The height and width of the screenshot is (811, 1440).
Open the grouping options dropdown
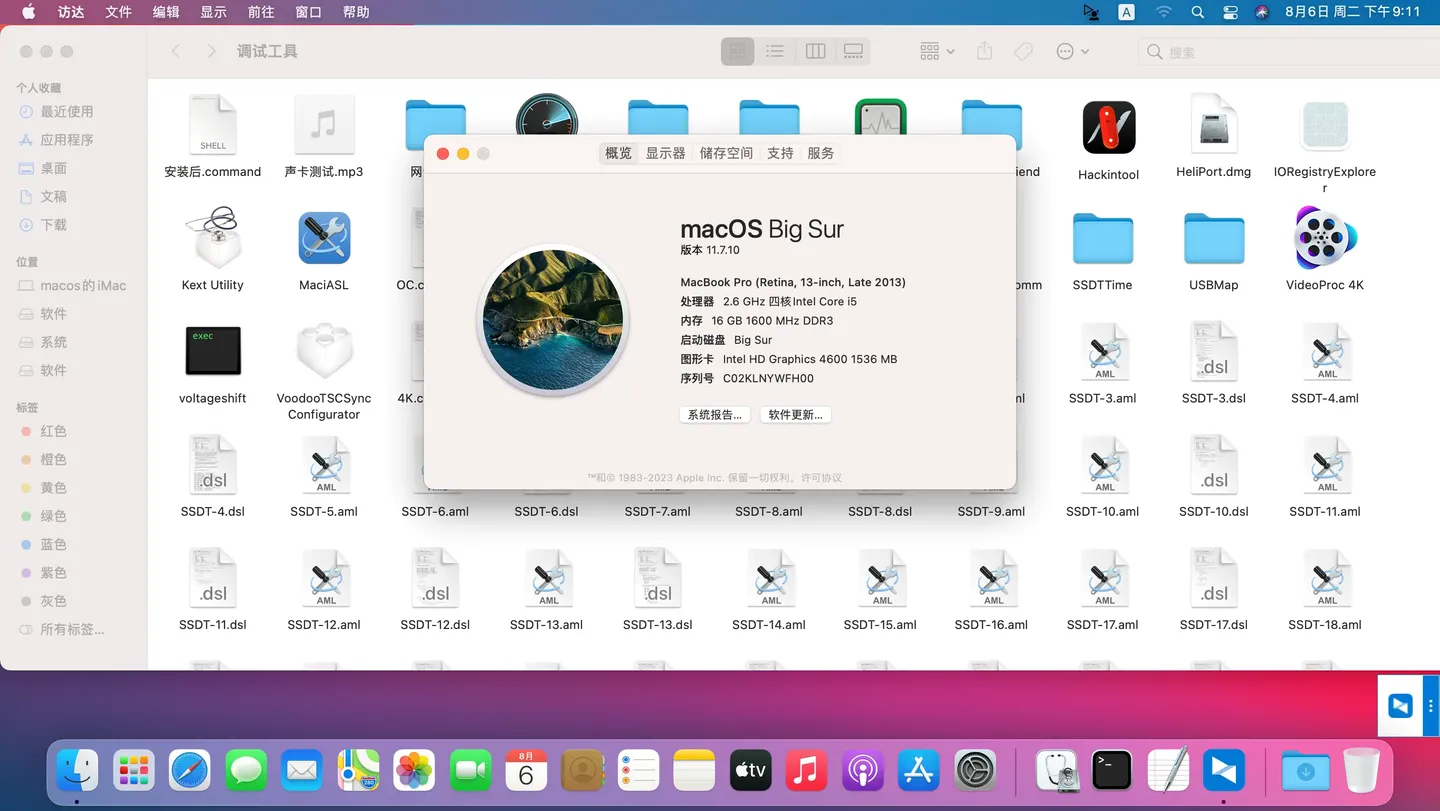coord(934,51)
